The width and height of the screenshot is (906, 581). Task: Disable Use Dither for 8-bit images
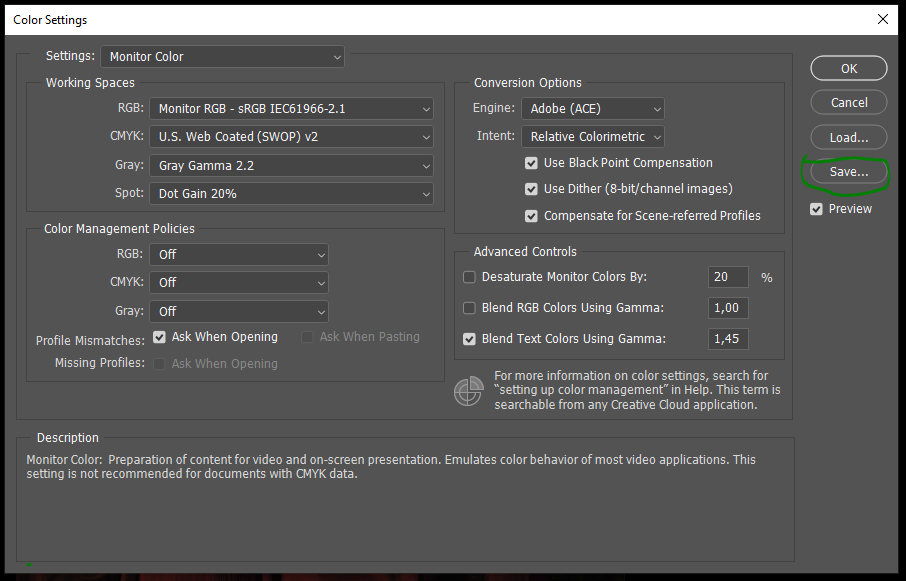click(x=531, y=189)
